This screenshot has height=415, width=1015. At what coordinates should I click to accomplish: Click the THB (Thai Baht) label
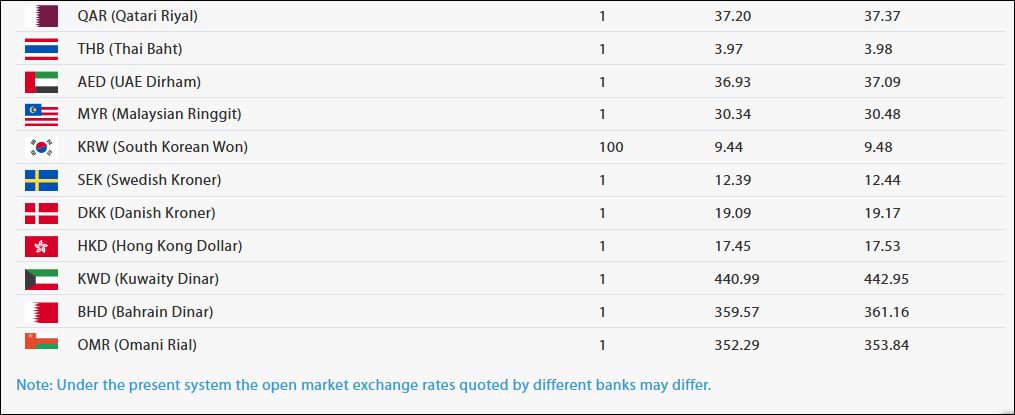[x=130, y=49]
